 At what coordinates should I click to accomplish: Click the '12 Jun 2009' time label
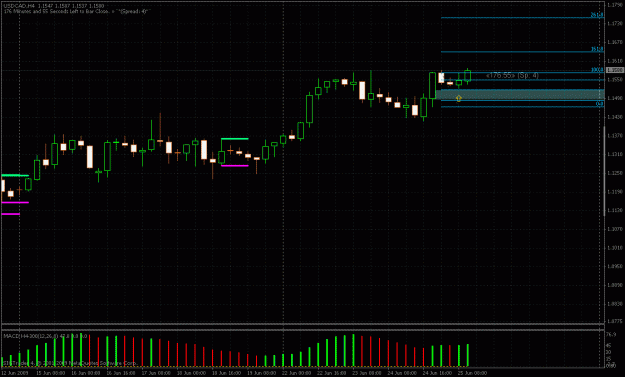[15, 373]
